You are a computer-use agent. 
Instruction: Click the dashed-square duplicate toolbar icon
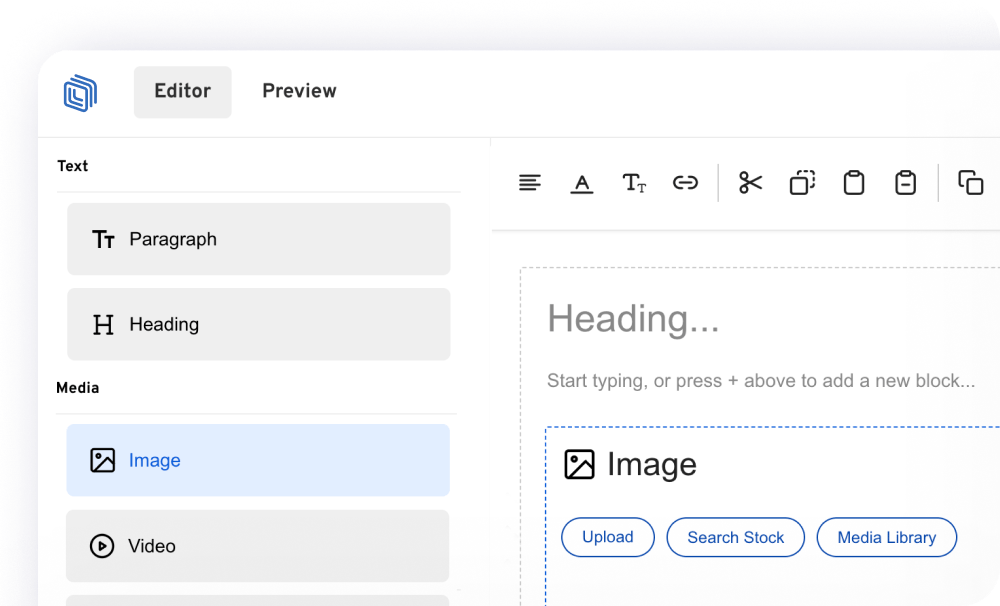pyautogui.click(x=802, y=182)
